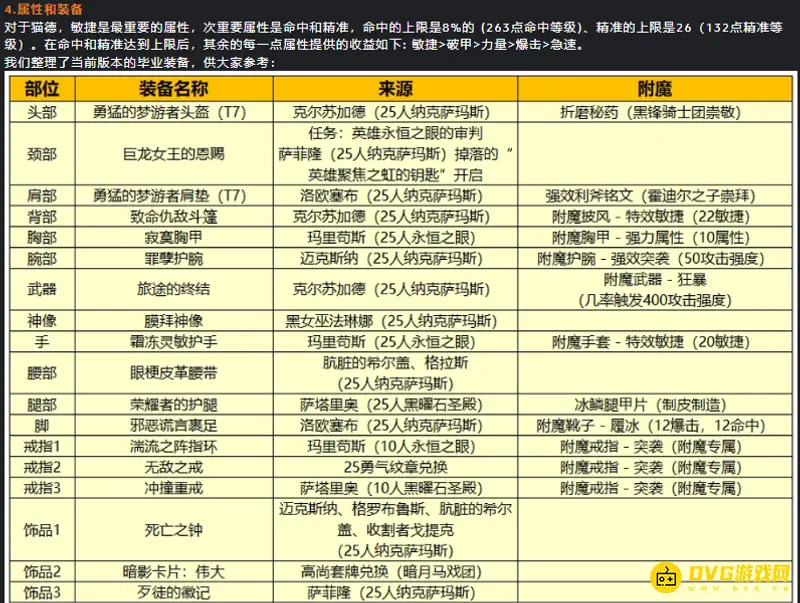
Task: Click the 来源 column header
Action: point(395,89)
